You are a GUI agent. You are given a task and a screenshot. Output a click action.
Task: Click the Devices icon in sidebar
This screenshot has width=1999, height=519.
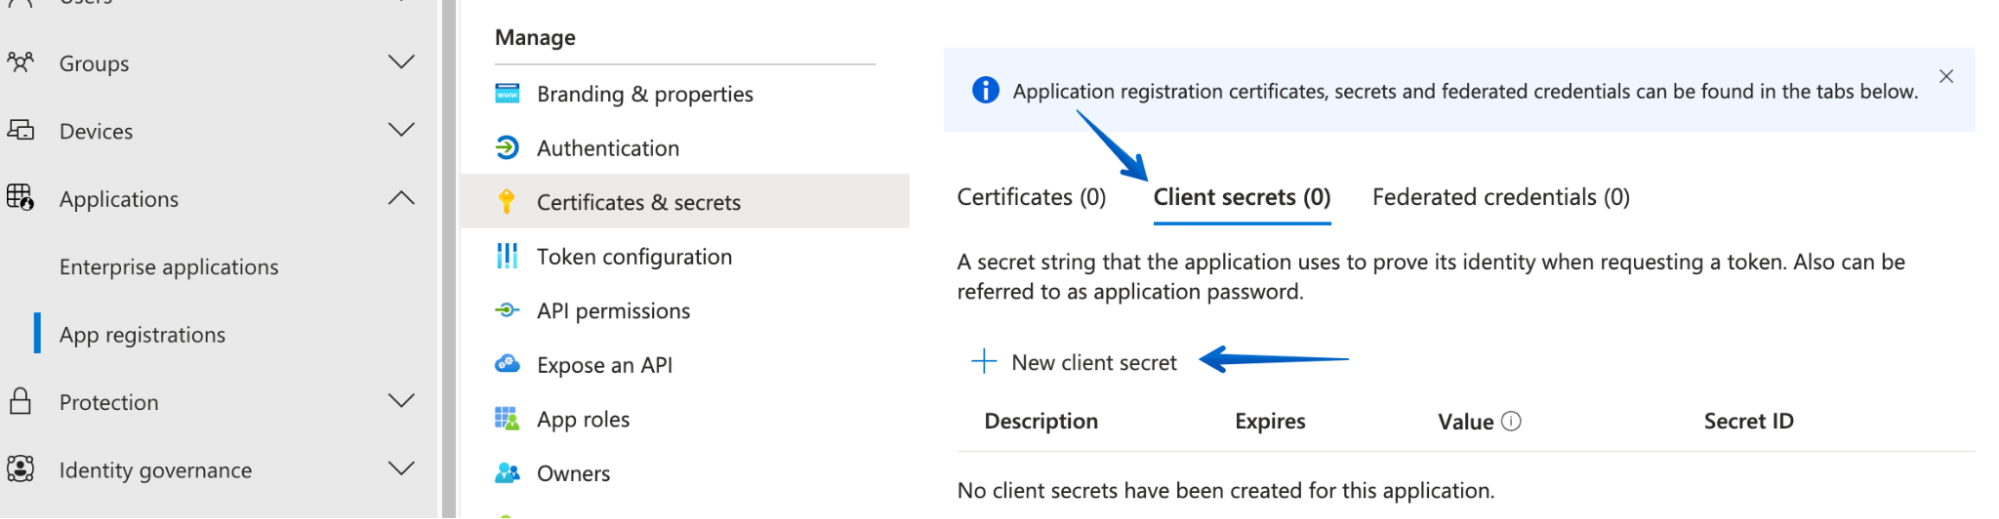pos(20,130)
